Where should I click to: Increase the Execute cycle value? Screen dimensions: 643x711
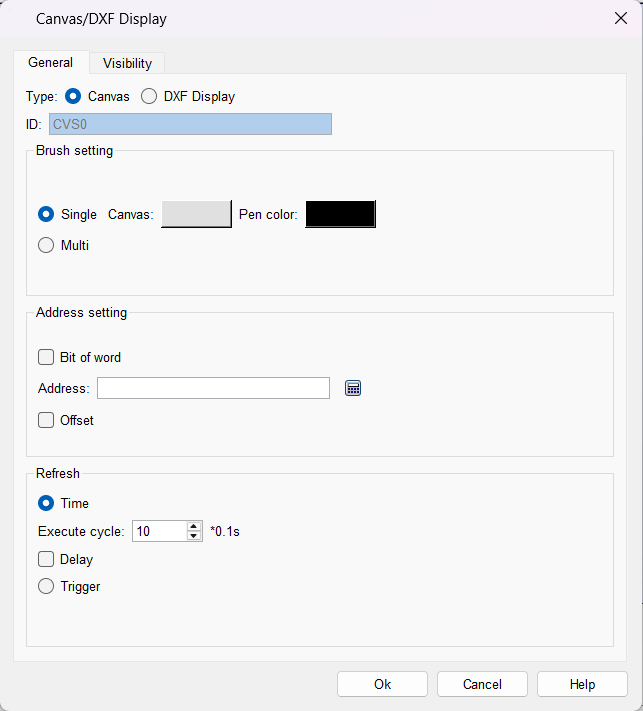pyautogui.click(x=194, y=526)
